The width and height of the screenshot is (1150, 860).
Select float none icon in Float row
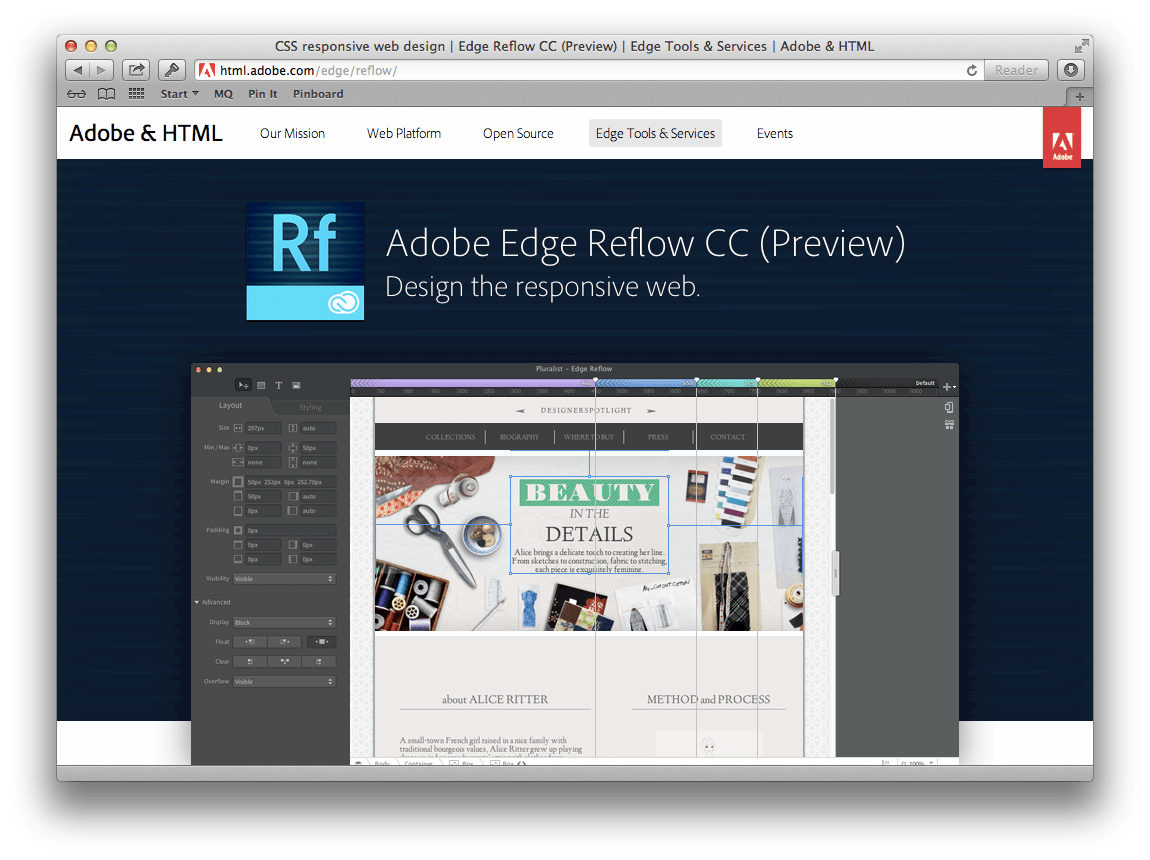321,642
